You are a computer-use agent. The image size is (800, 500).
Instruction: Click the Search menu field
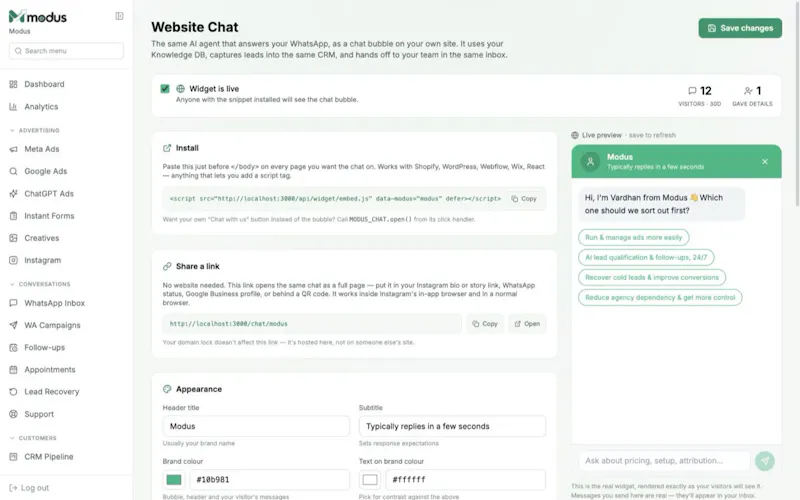click(66, 51)
